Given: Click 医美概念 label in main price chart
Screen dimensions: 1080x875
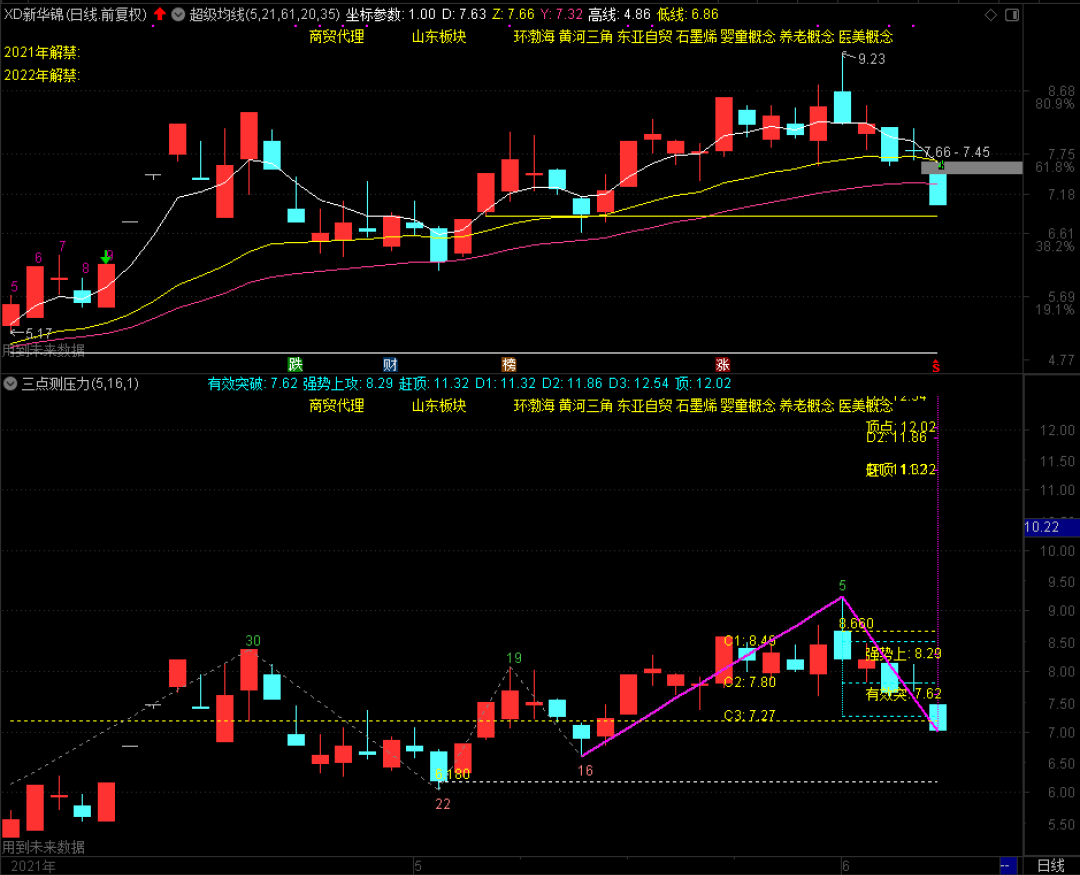Looking at the screenshot, I should point(865,37).
